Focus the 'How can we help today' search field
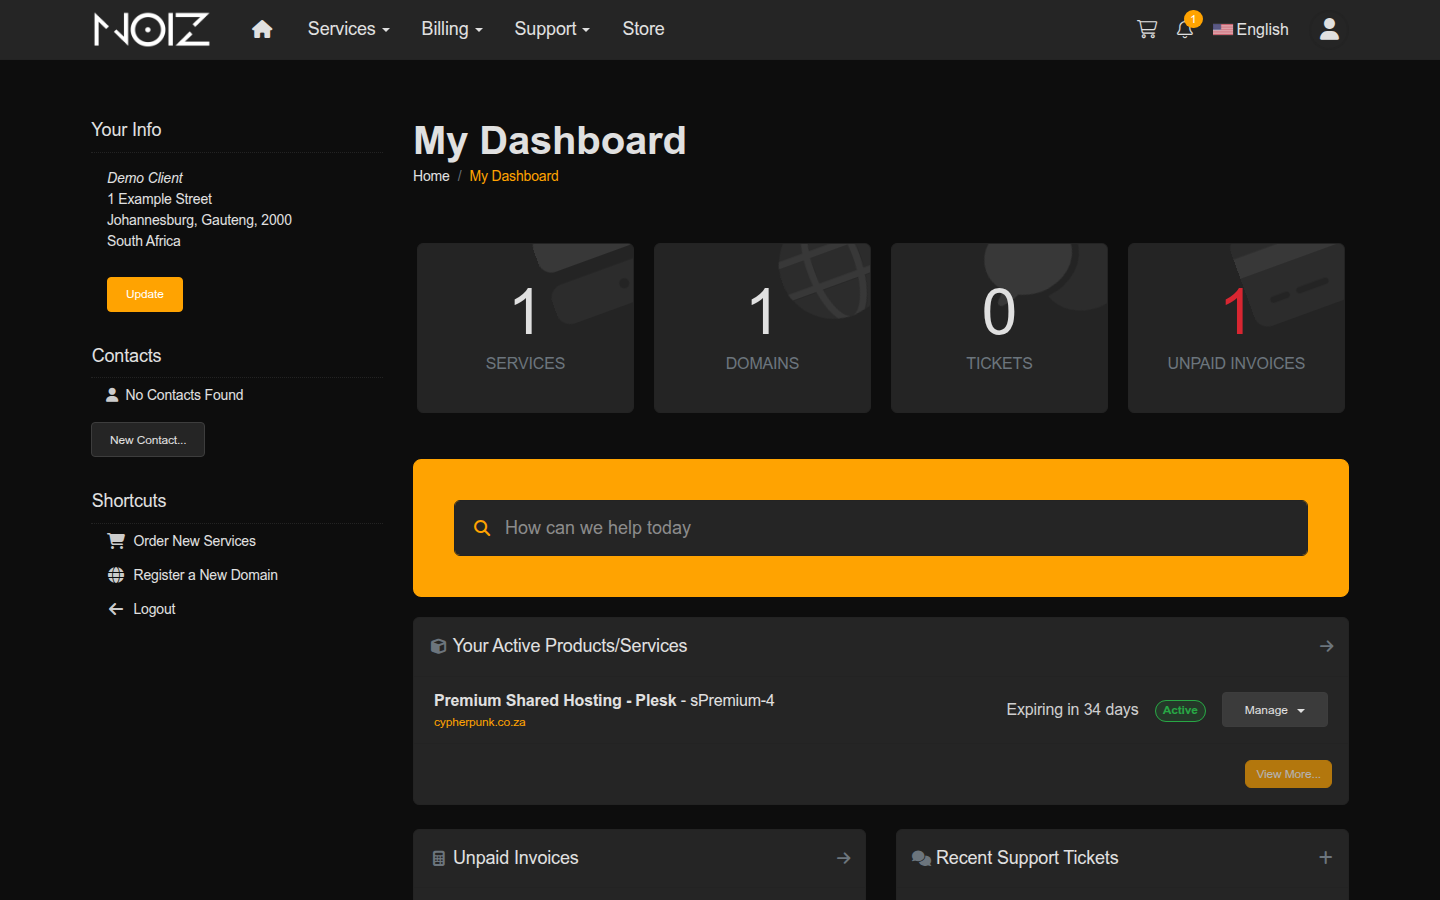 tap(881, 528)
